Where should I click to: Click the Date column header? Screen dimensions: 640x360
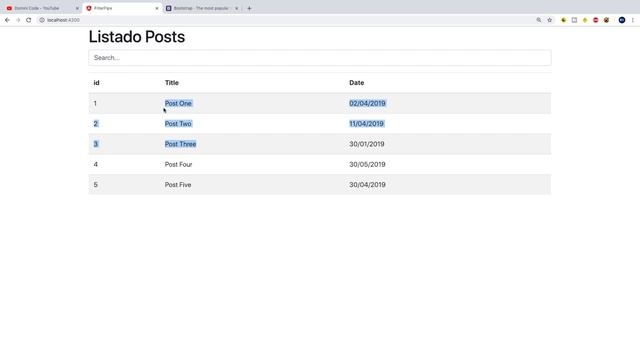[356, 82]
